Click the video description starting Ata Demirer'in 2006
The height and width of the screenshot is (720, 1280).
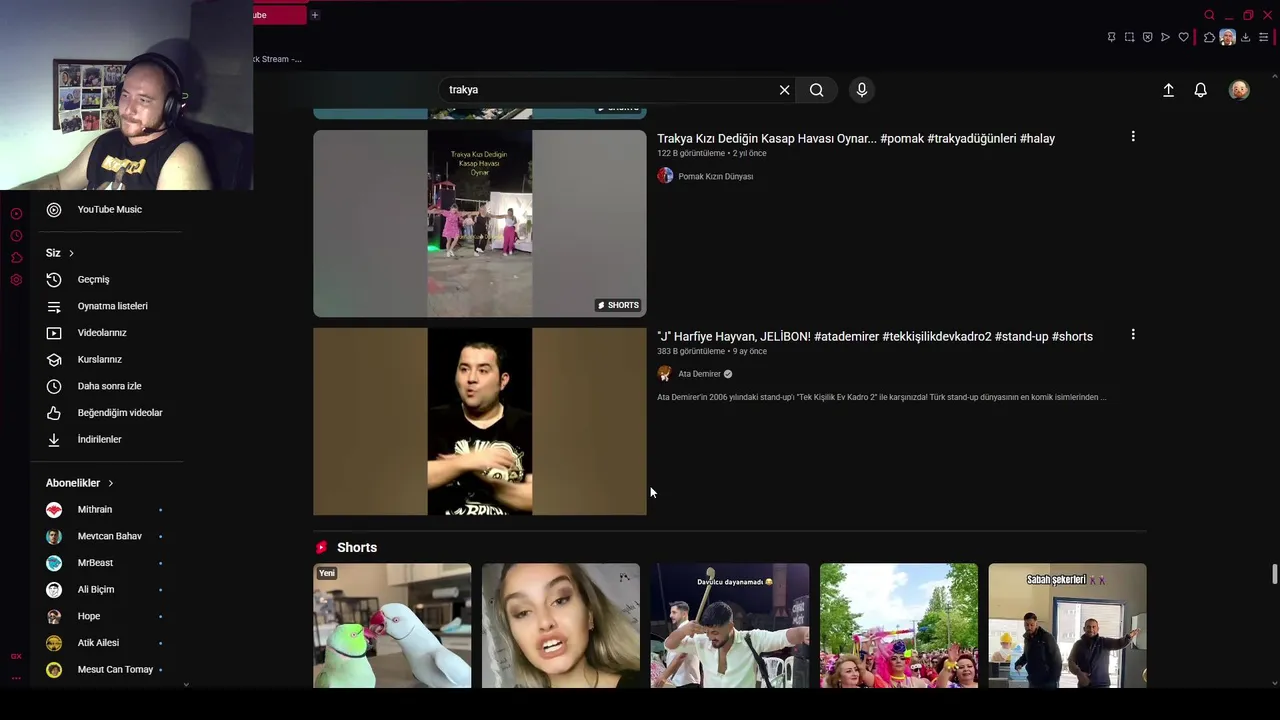pyautogui.click(x=881, y=397)
